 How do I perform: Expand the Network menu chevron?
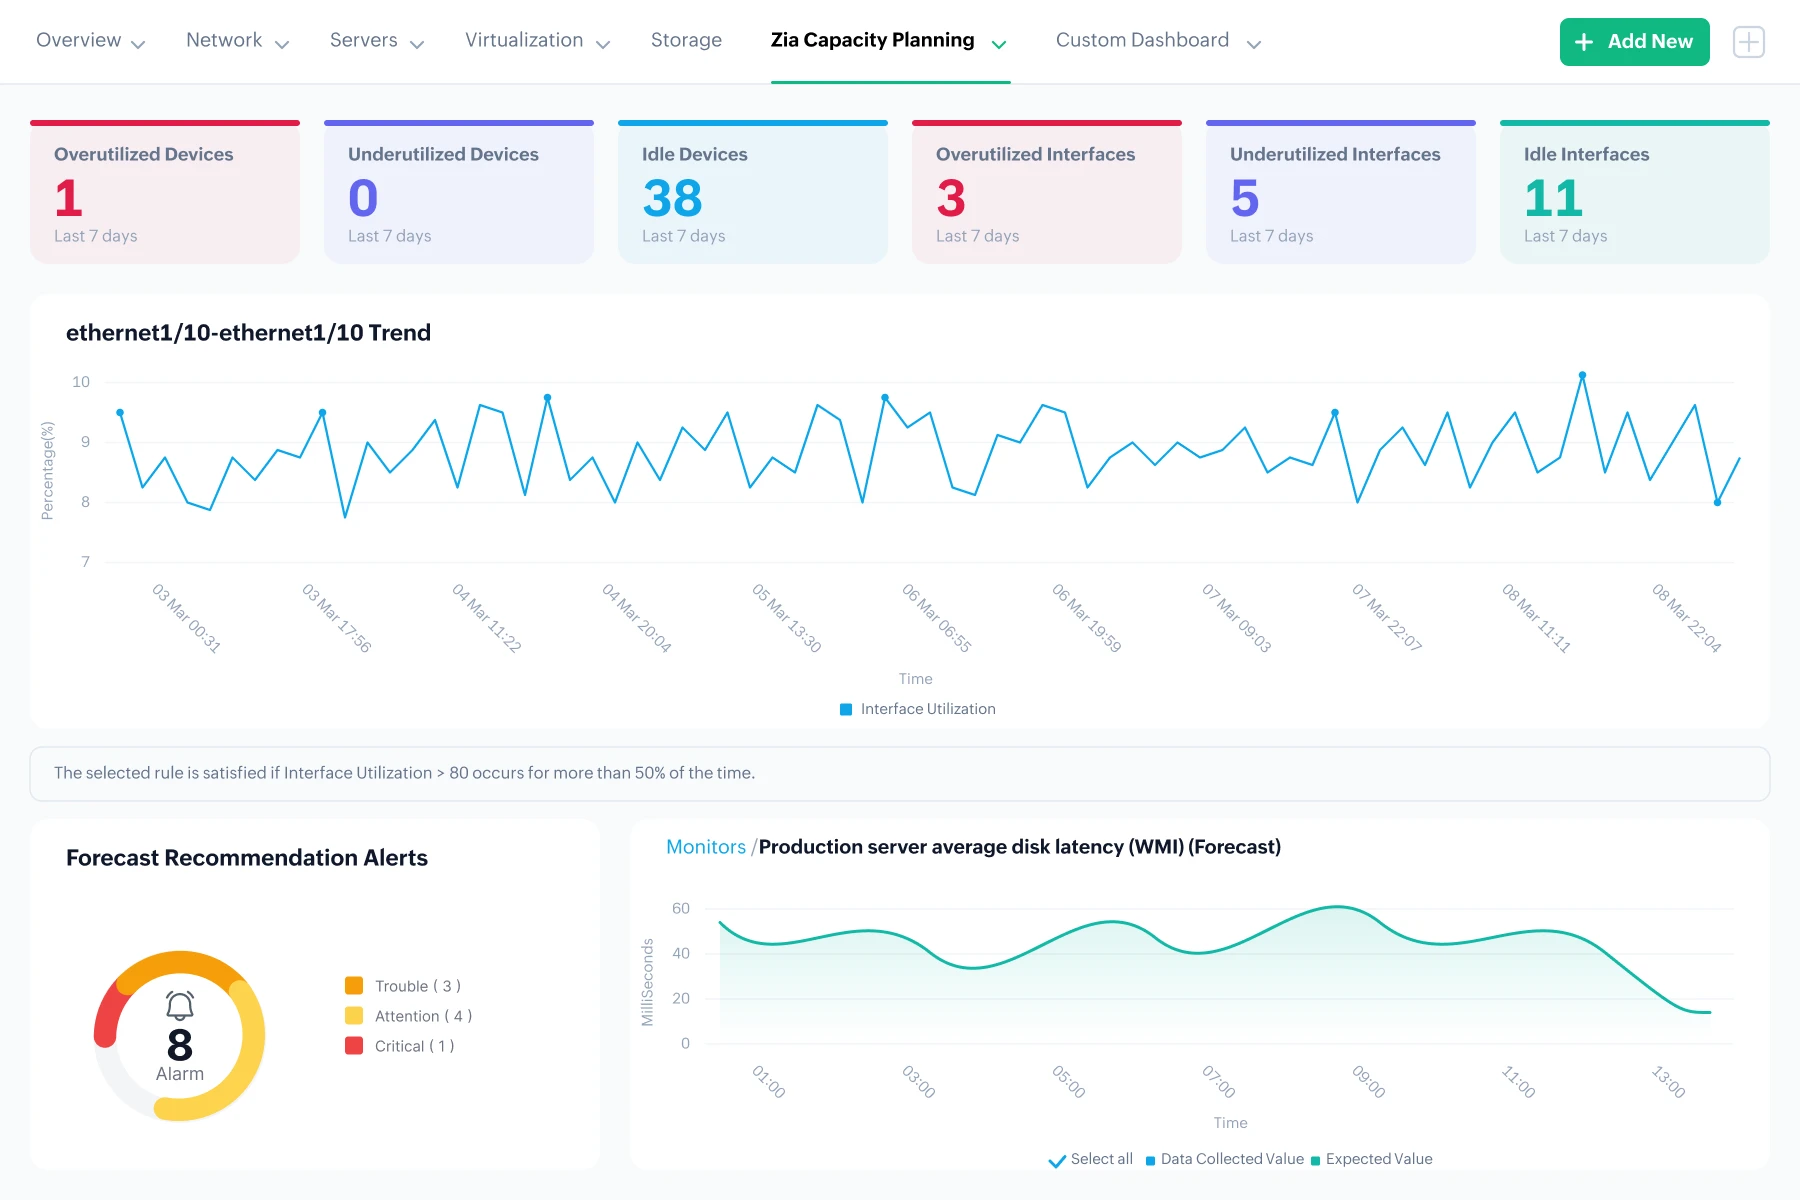click(x=282, y=44)
